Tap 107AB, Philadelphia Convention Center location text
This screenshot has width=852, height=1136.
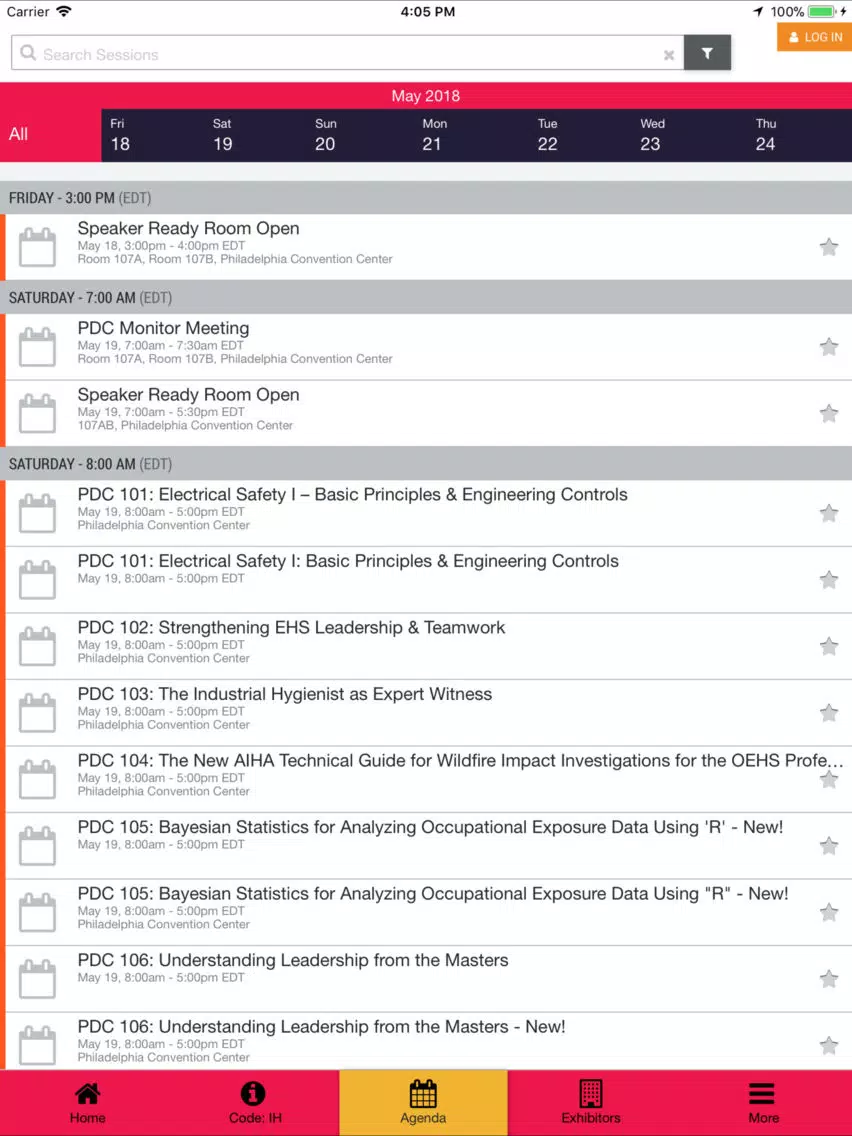point(185,426)
